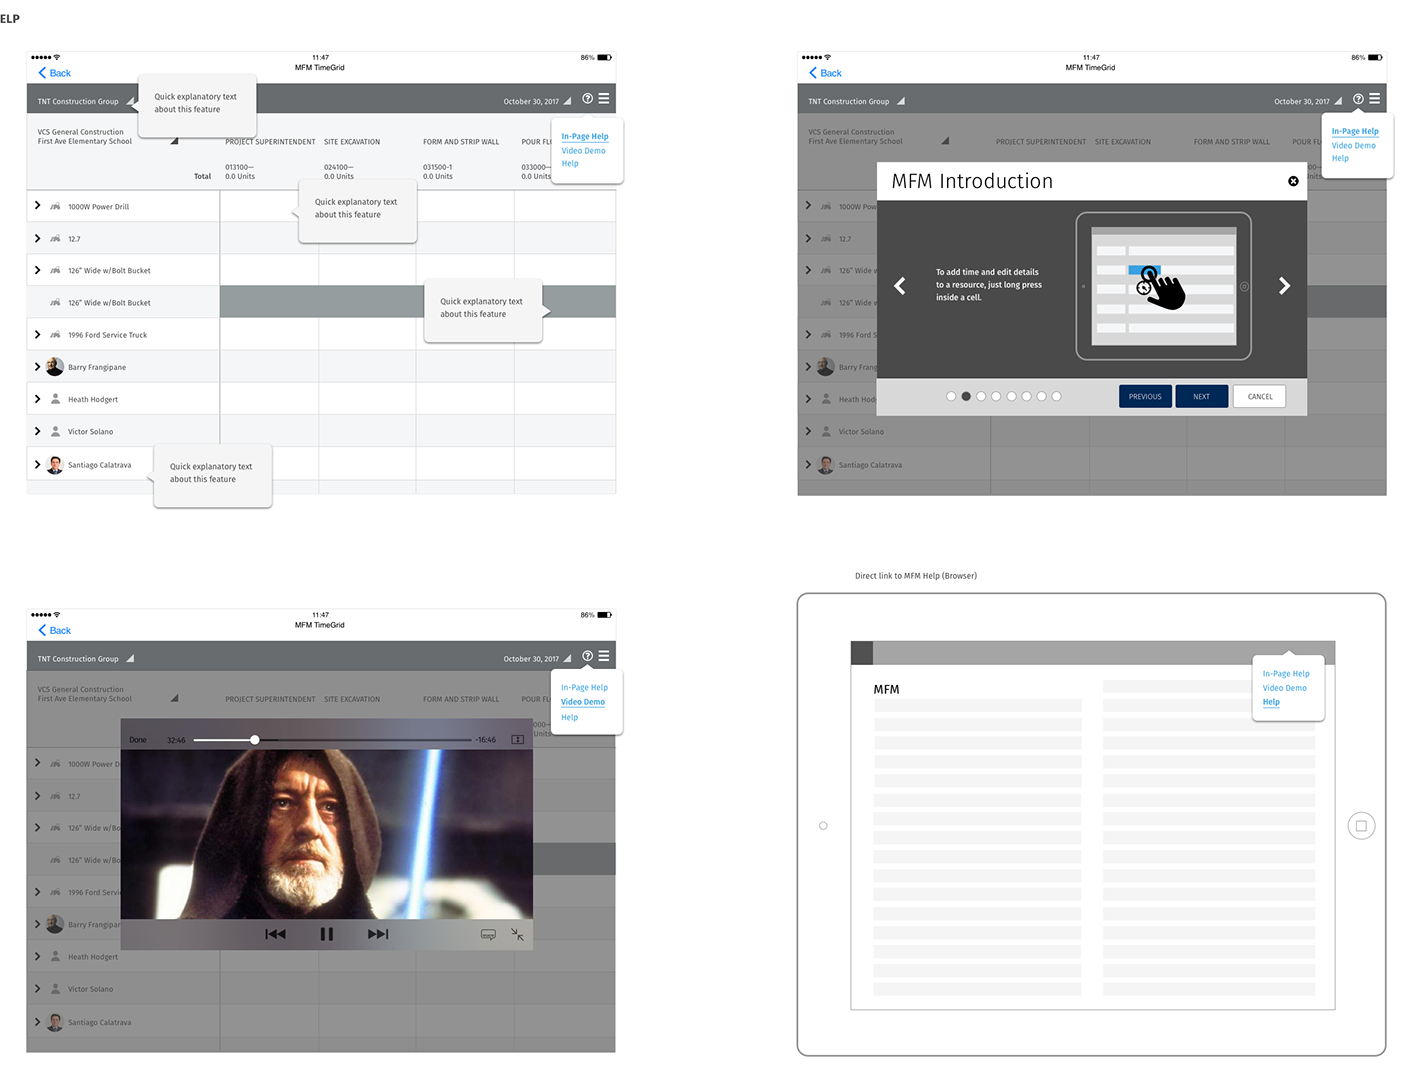The image size is (1420, 1070).
Task: Select the first page dot in MFM Introduction
Action: pyautogui.click(x=951, y=396)
